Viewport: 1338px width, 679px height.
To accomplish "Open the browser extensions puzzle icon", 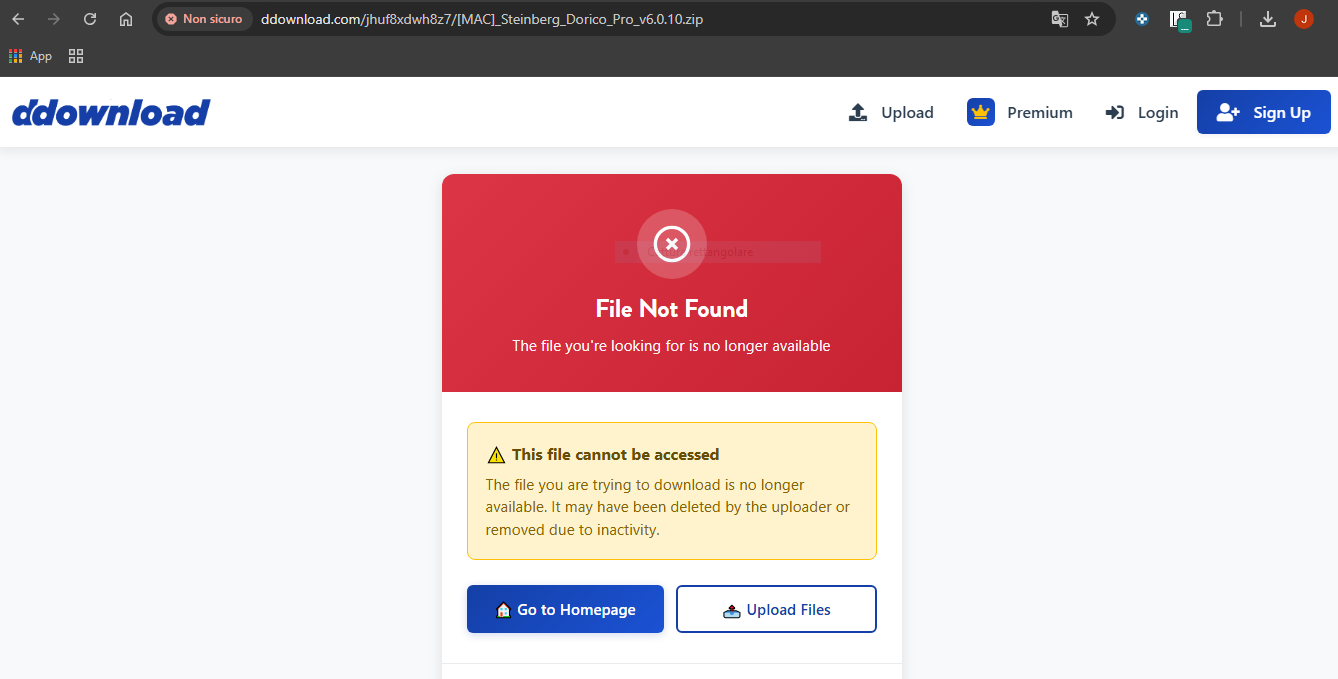I will pos(1214,19).
